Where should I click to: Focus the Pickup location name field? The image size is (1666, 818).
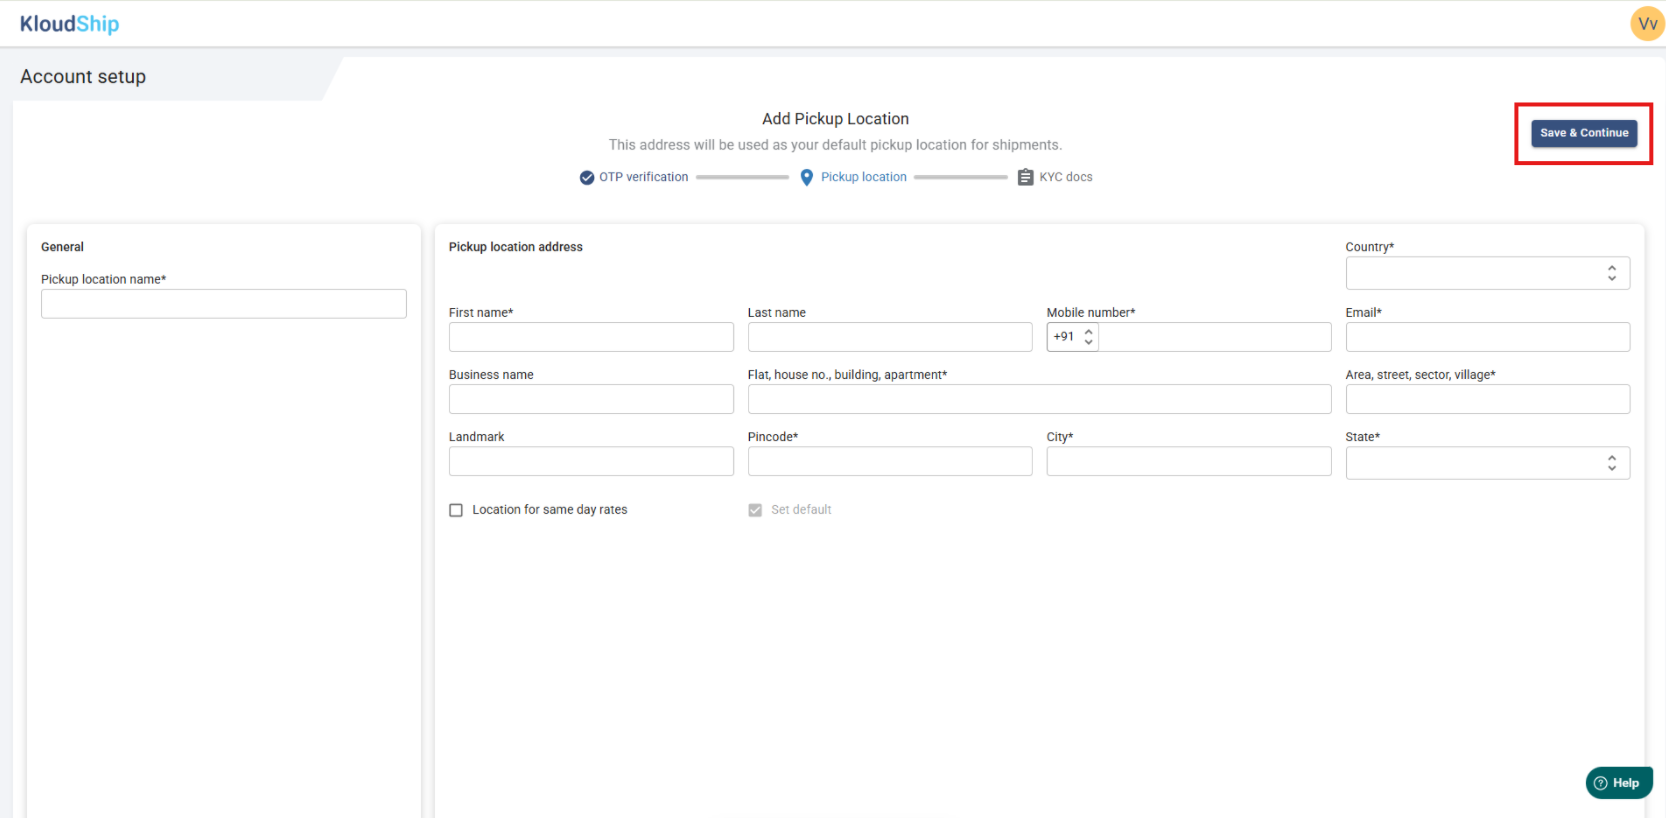click(x=224, y=304)
